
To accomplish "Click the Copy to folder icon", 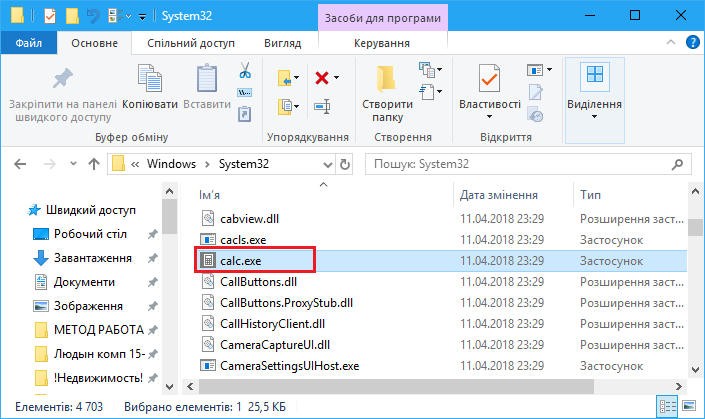I will pos(285,107).
